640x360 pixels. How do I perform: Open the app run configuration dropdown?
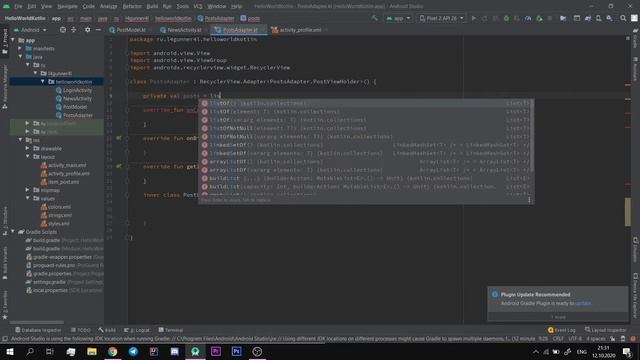coord(398,18)
